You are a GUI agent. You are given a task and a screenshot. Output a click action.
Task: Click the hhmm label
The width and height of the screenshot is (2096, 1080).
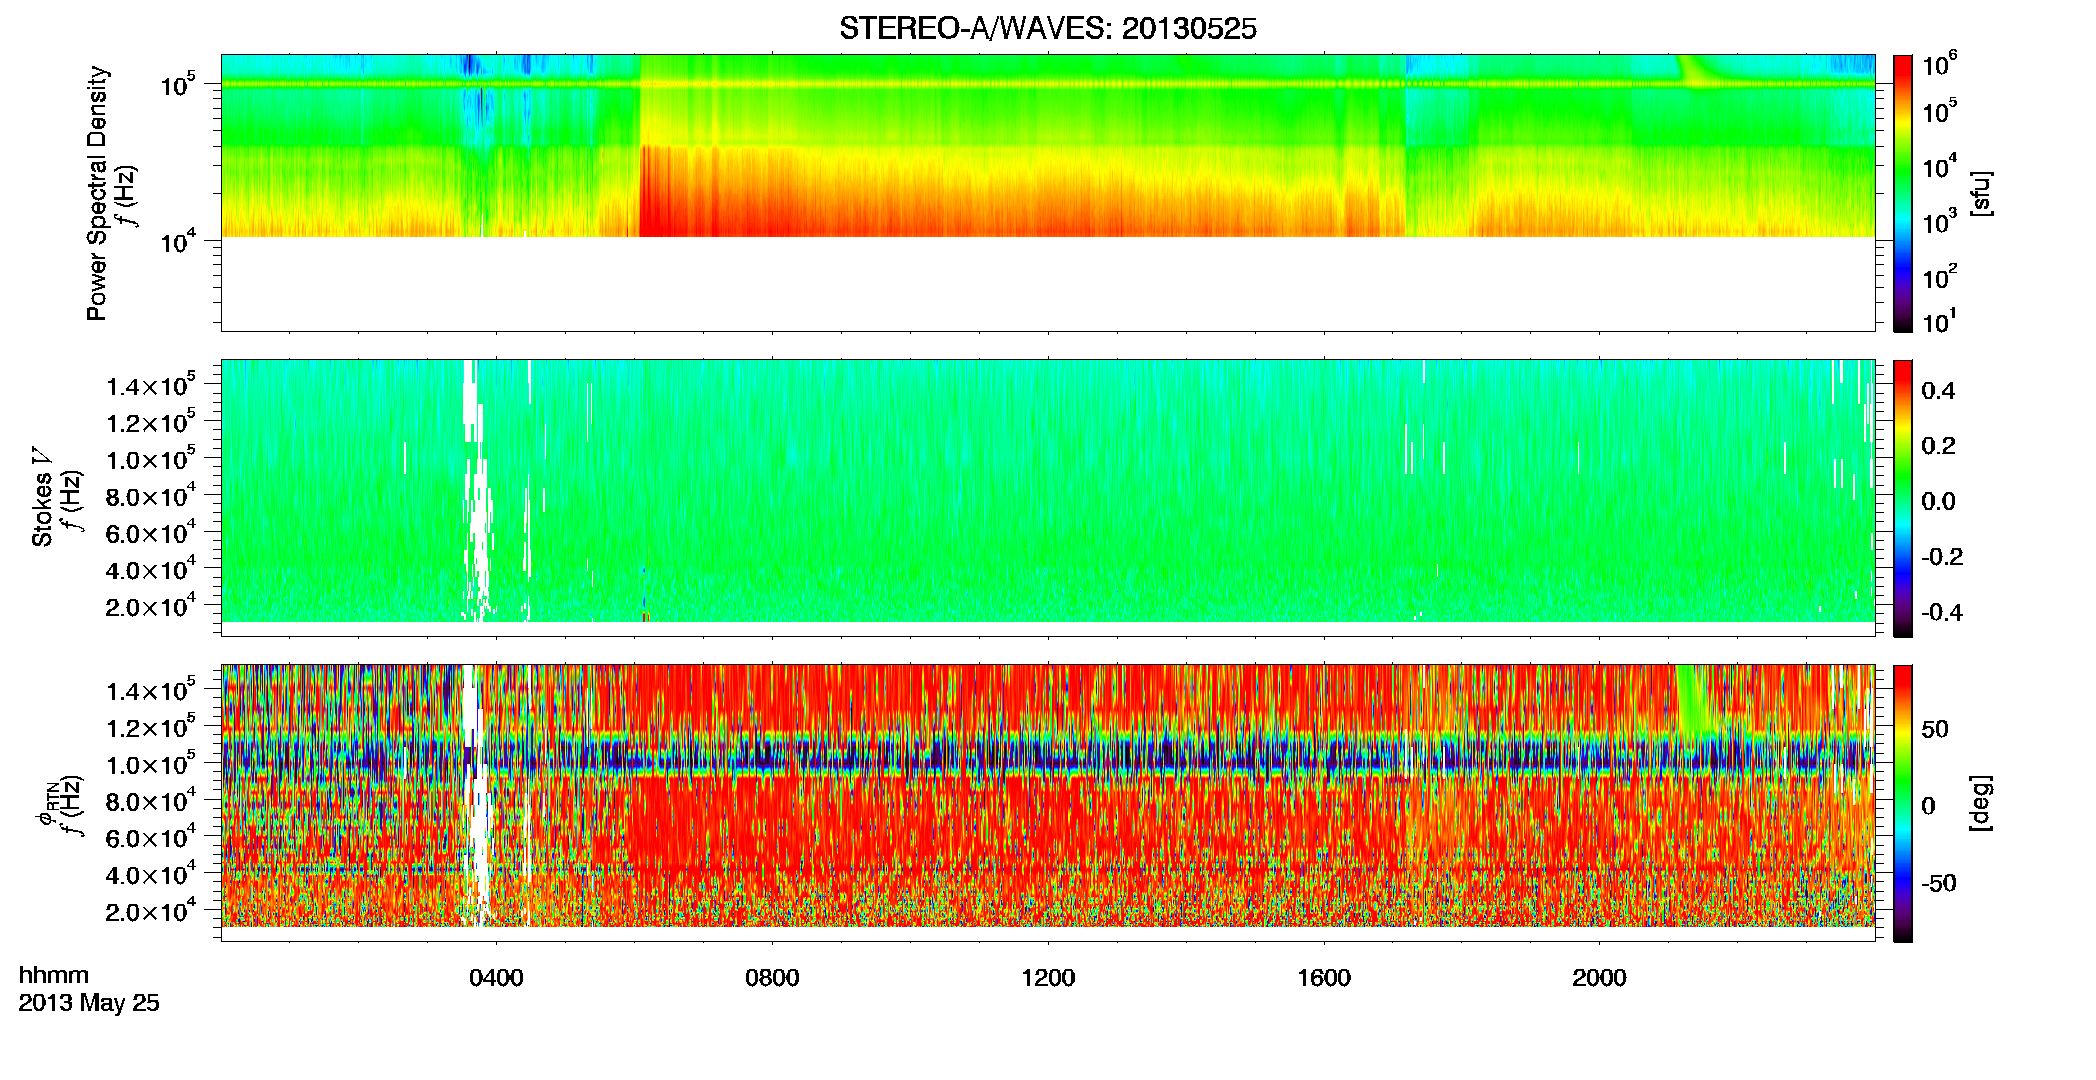click(54, 976)
